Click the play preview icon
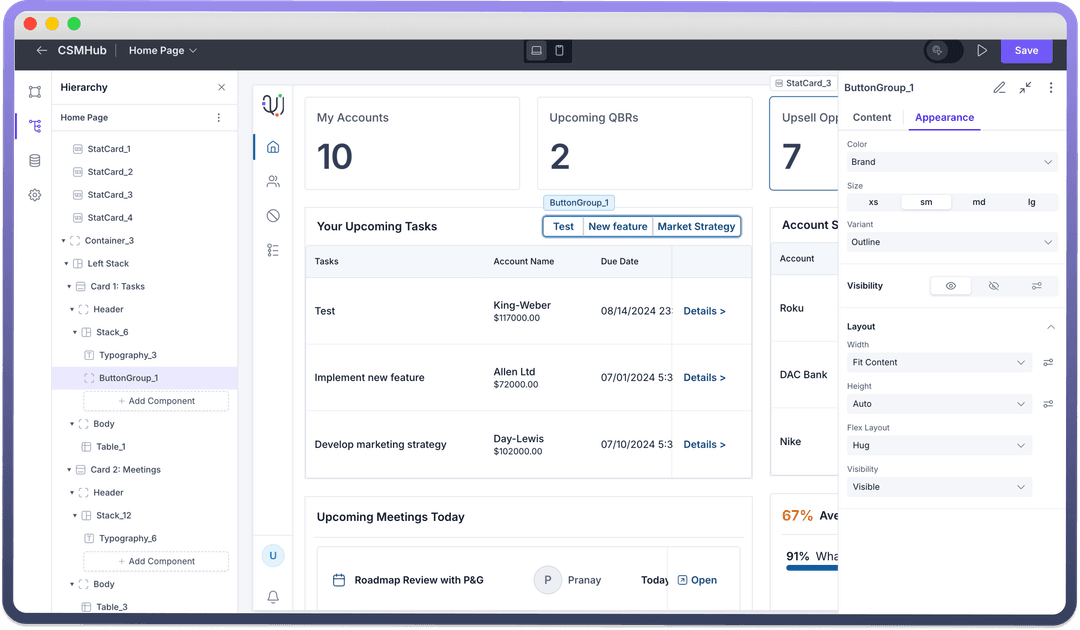Screen dimensions: 1080x630 982,51
